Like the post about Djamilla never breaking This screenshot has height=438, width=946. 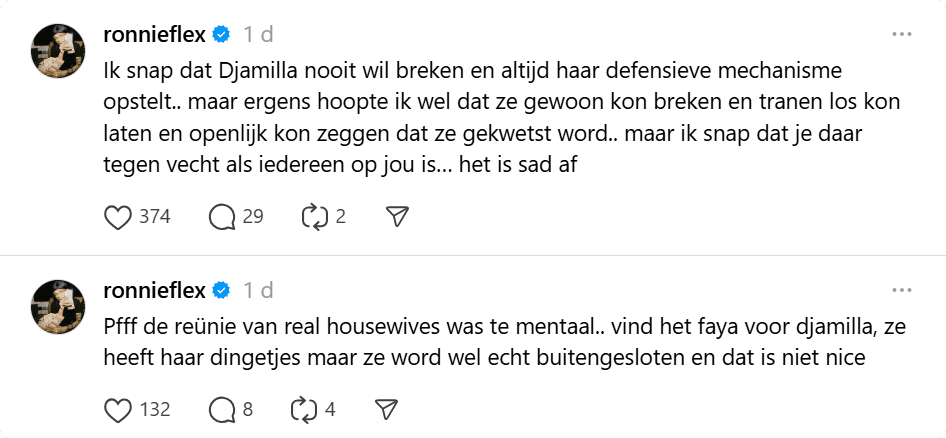[119, 216]
